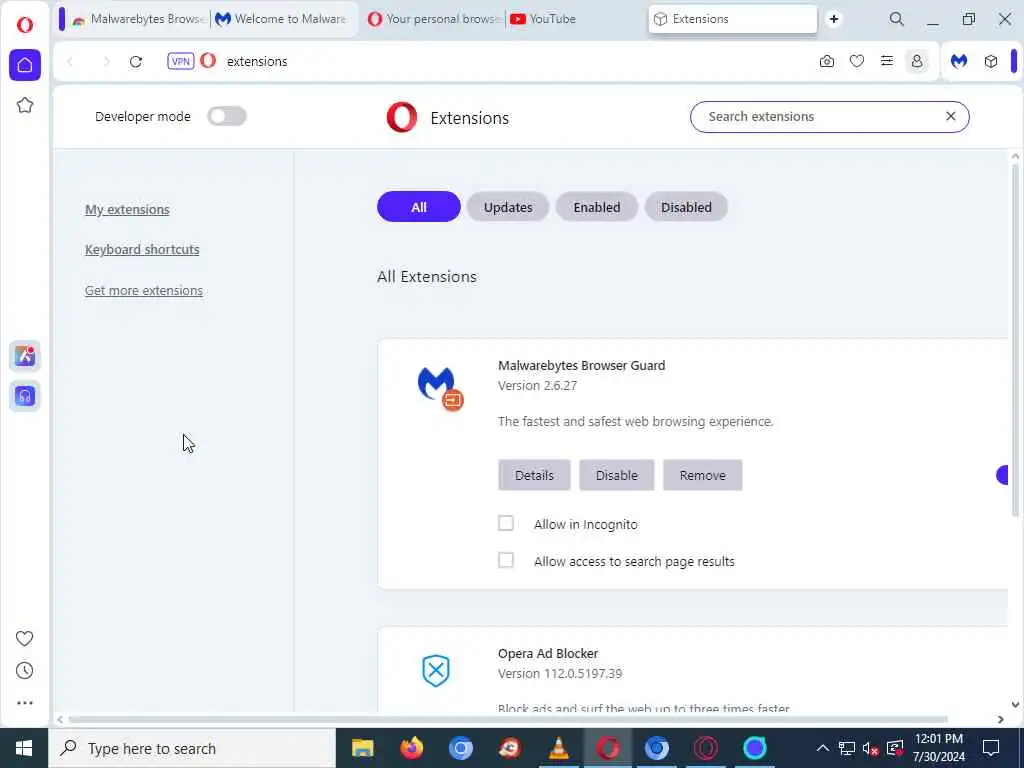
Task: Open Get more extensions link
Action: click(x=144, y=291)
